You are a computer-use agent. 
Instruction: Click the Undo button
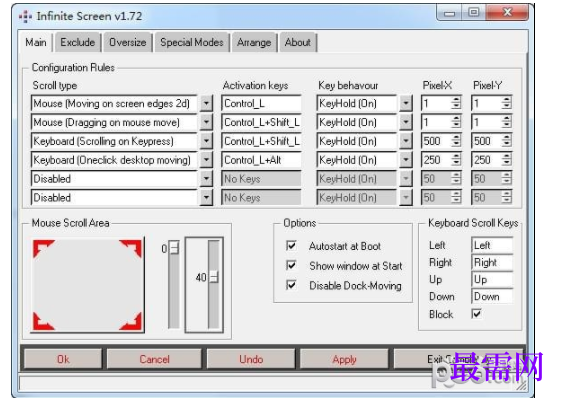tap(251, 359)
